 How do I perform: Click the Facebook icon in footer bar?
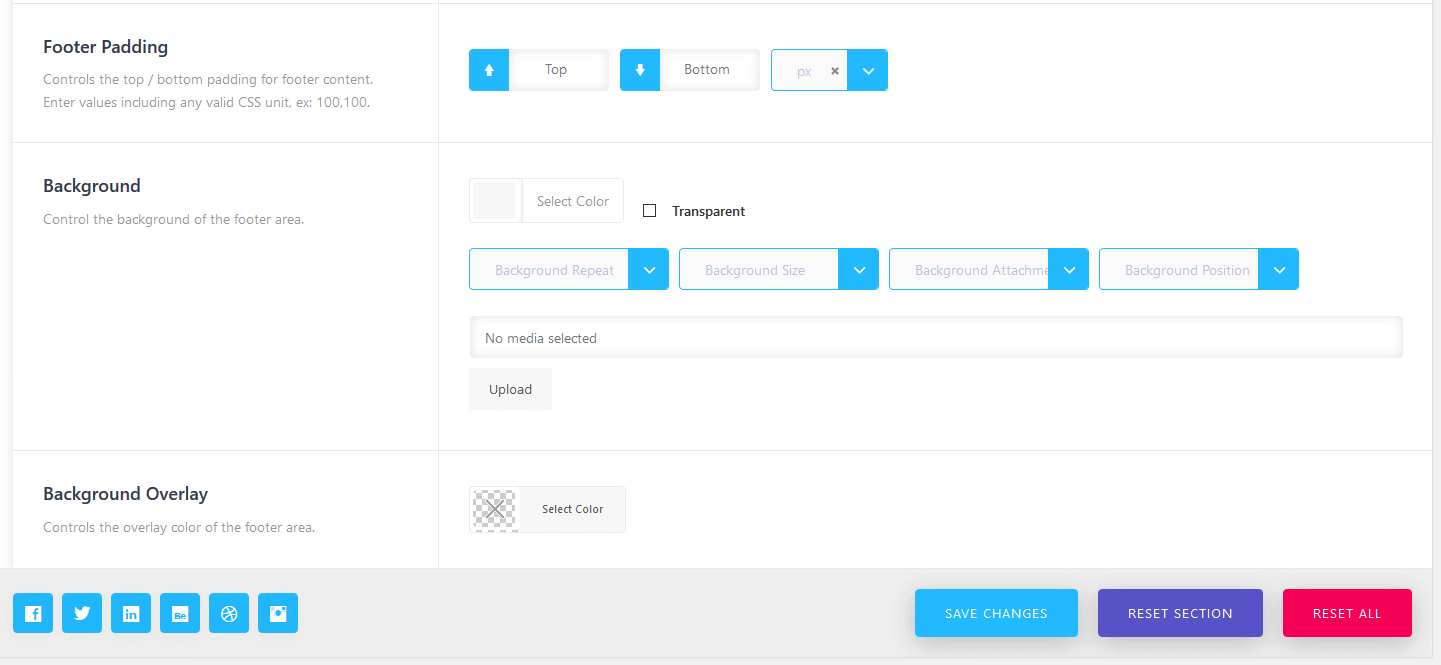point(33,613)
